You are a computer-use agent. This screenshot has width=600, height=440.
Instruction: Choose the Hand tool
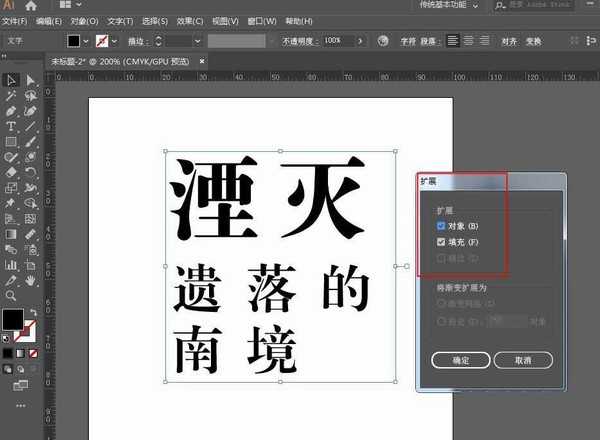tap(31, 281)
